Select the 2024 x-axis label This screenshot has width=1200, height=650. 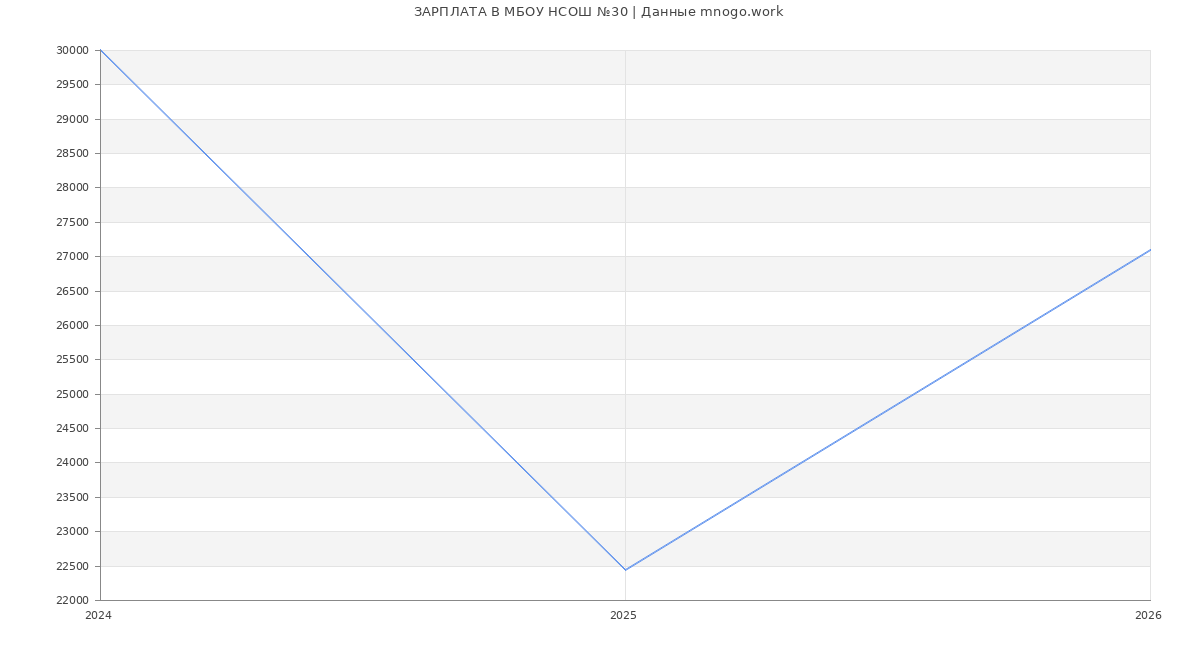(98, 615)
